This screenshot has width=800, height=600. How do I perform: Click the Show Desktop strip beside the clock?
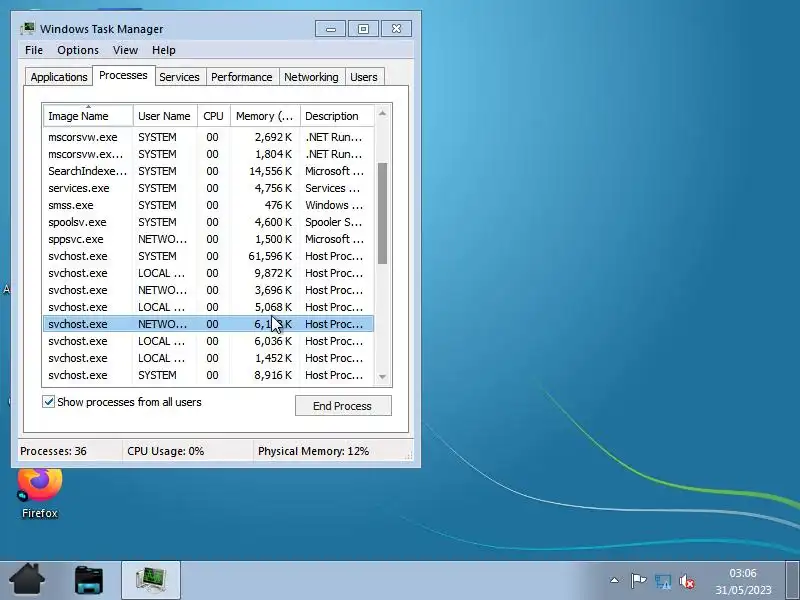coord(793,580)
